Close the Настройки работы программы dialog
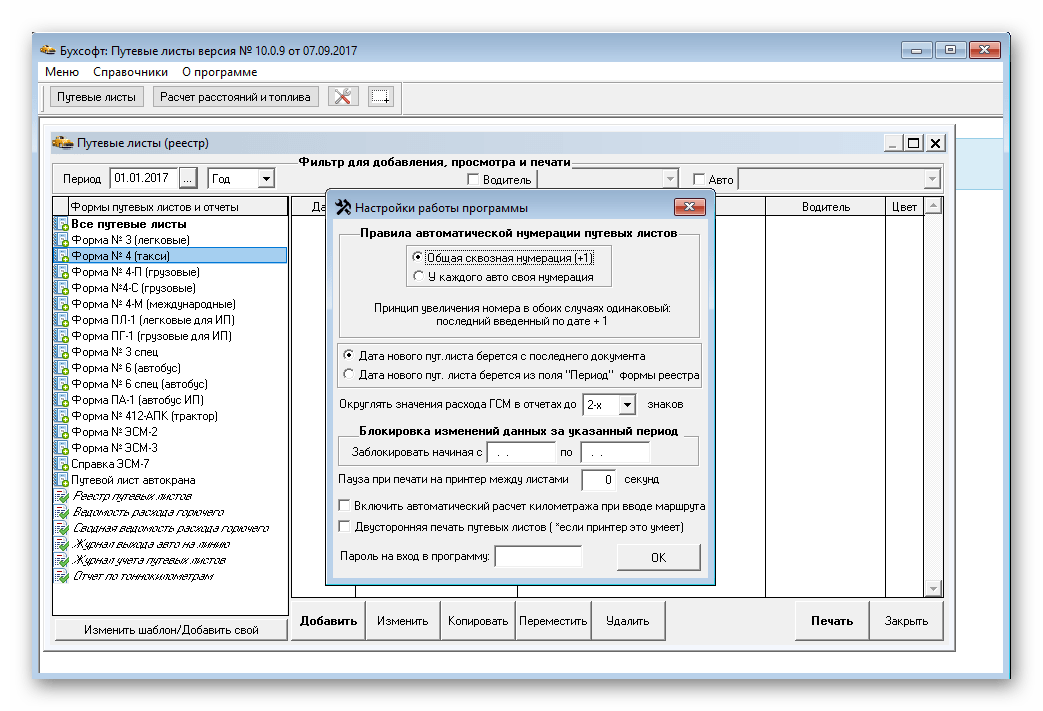Image resolution: width=1043 pixels, height=711 pixels. click(x=690, y=207)
